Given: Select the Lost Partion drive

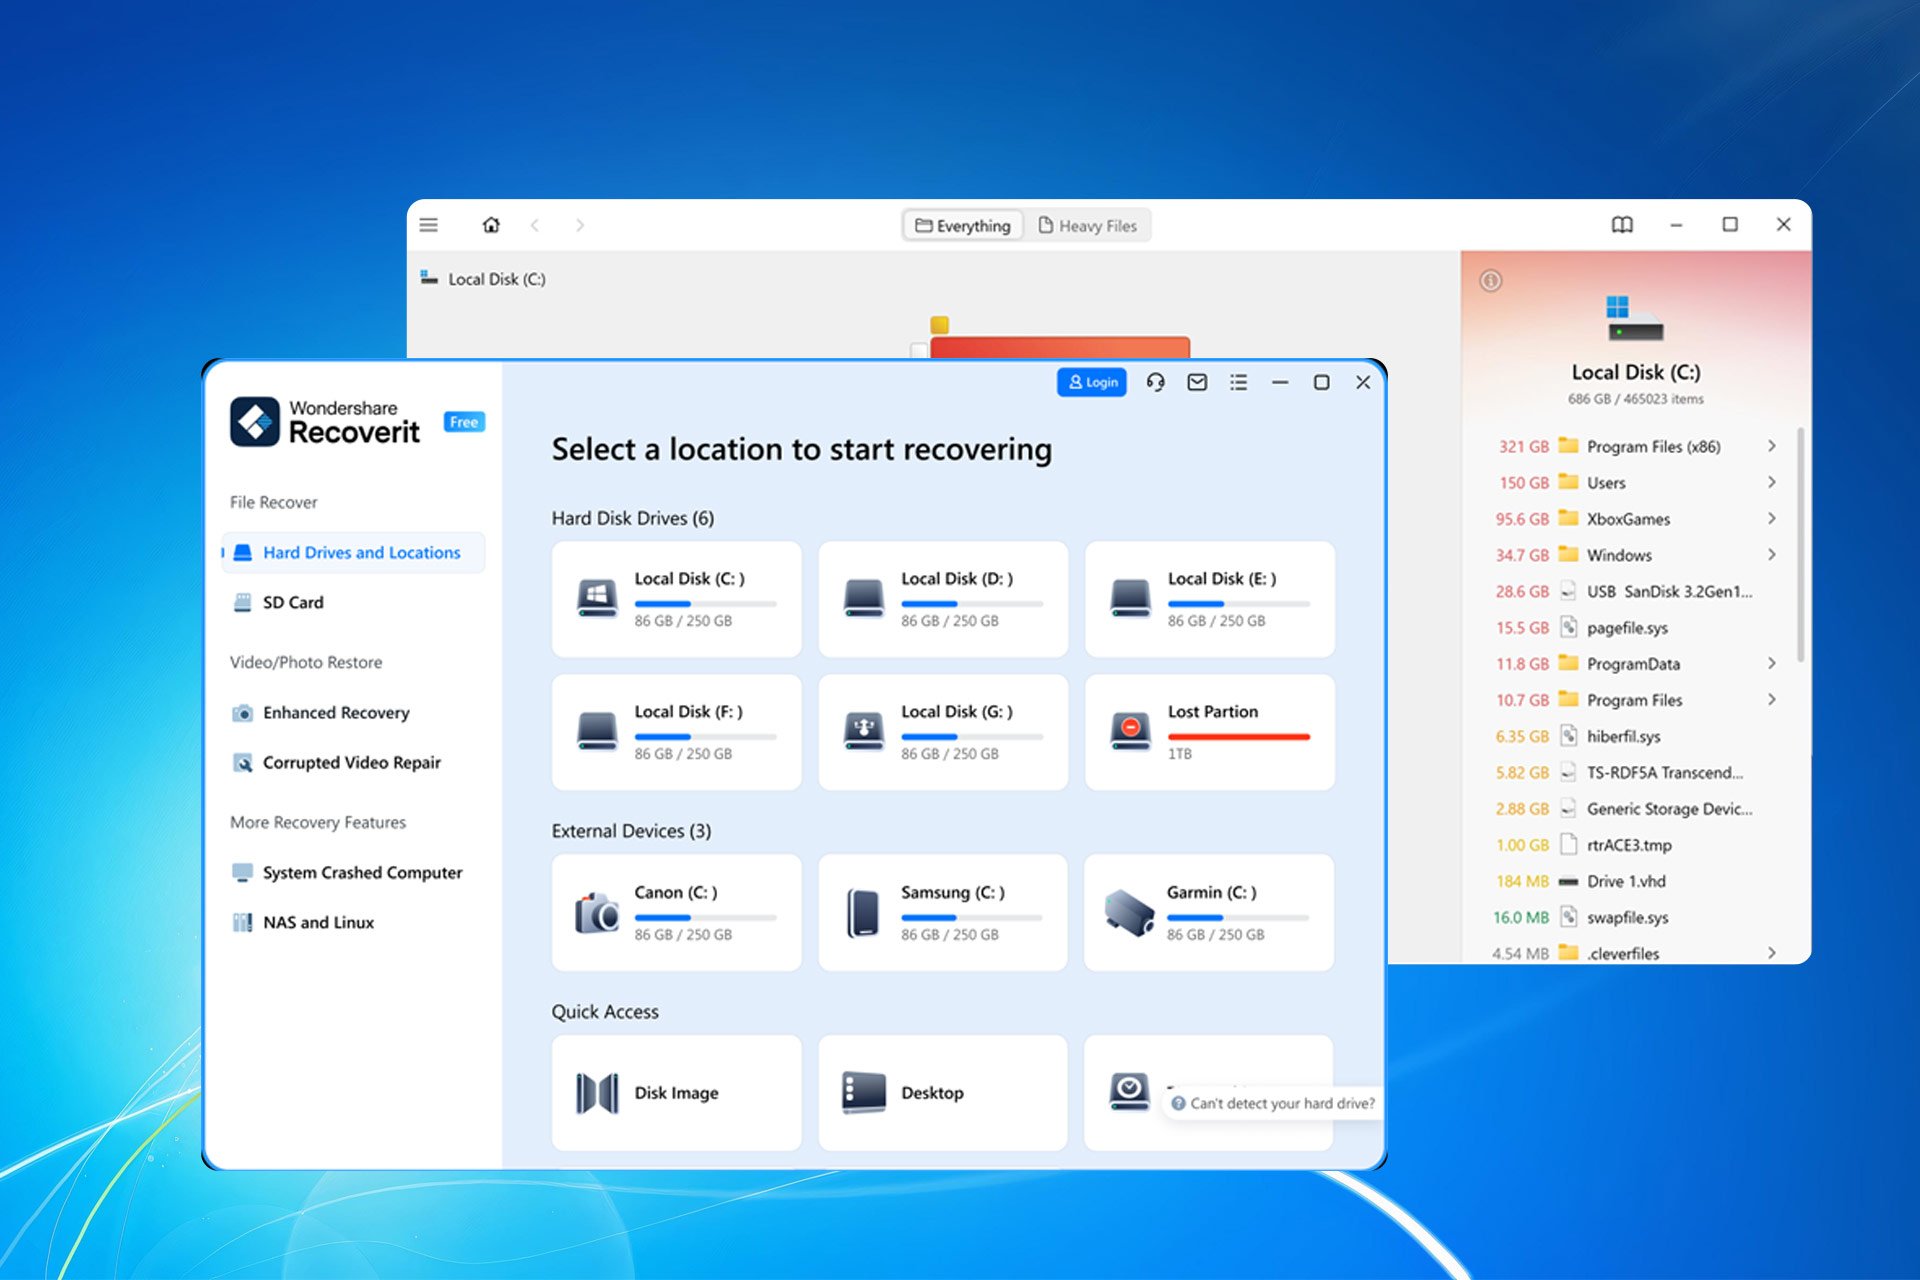Looking at the screenshot, I should pyautogui.click(x=1209, y=731).
